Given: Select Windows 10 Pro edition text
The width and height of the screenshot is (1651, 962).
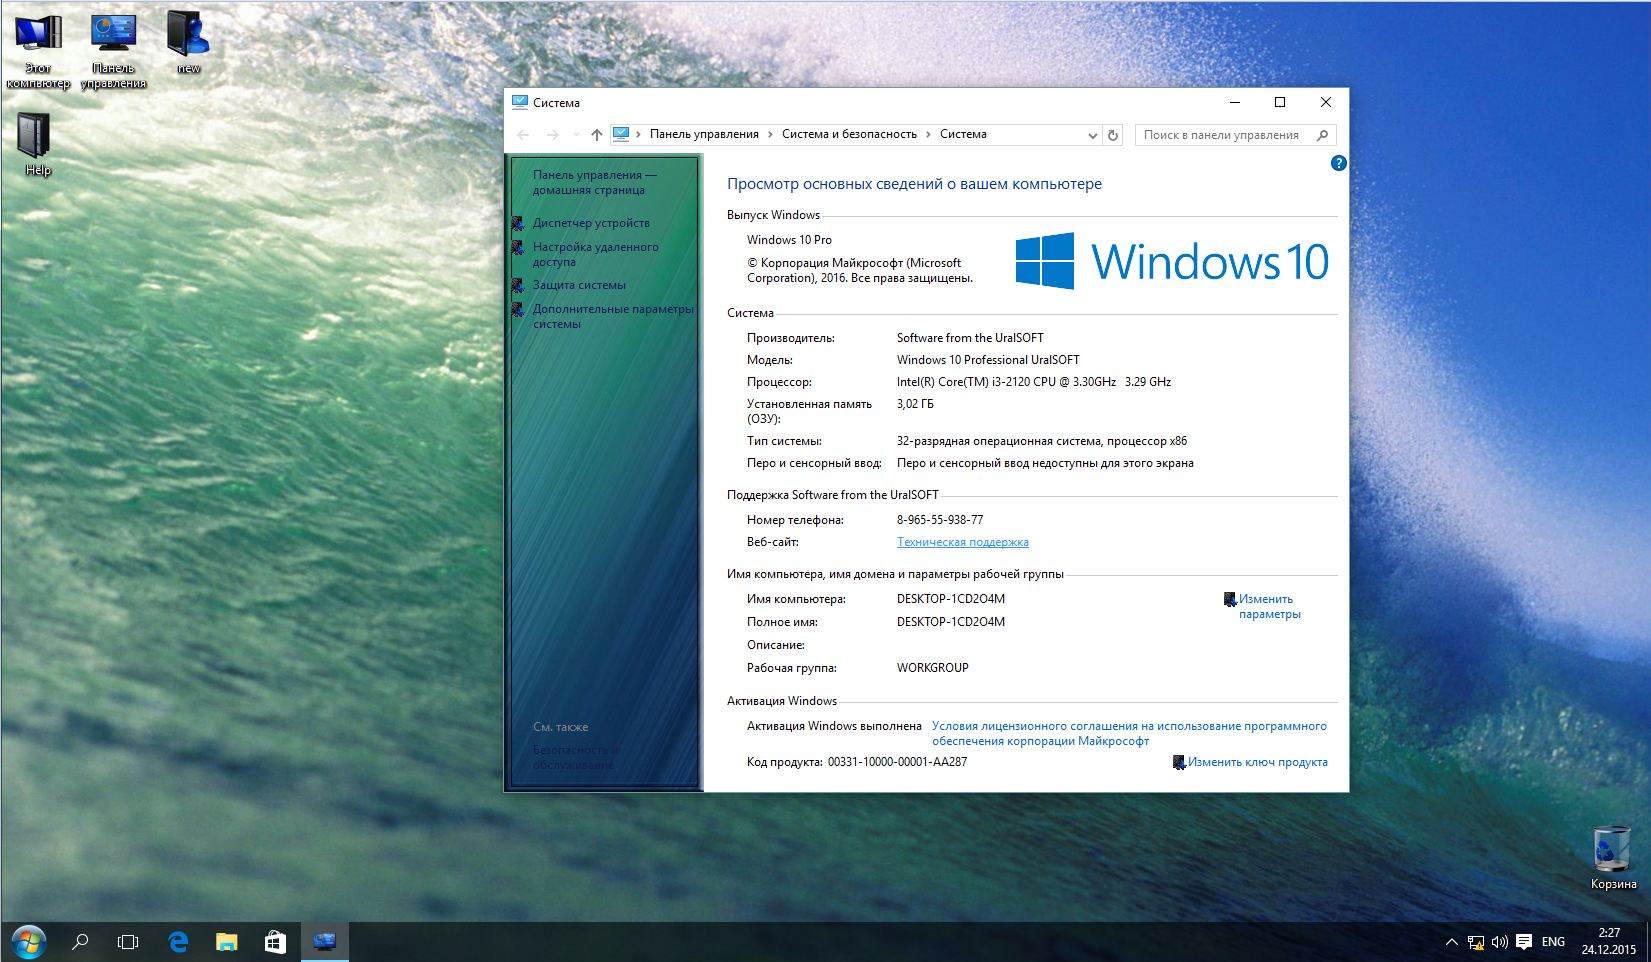Looking at the screenshot, I should coord(789,240).
